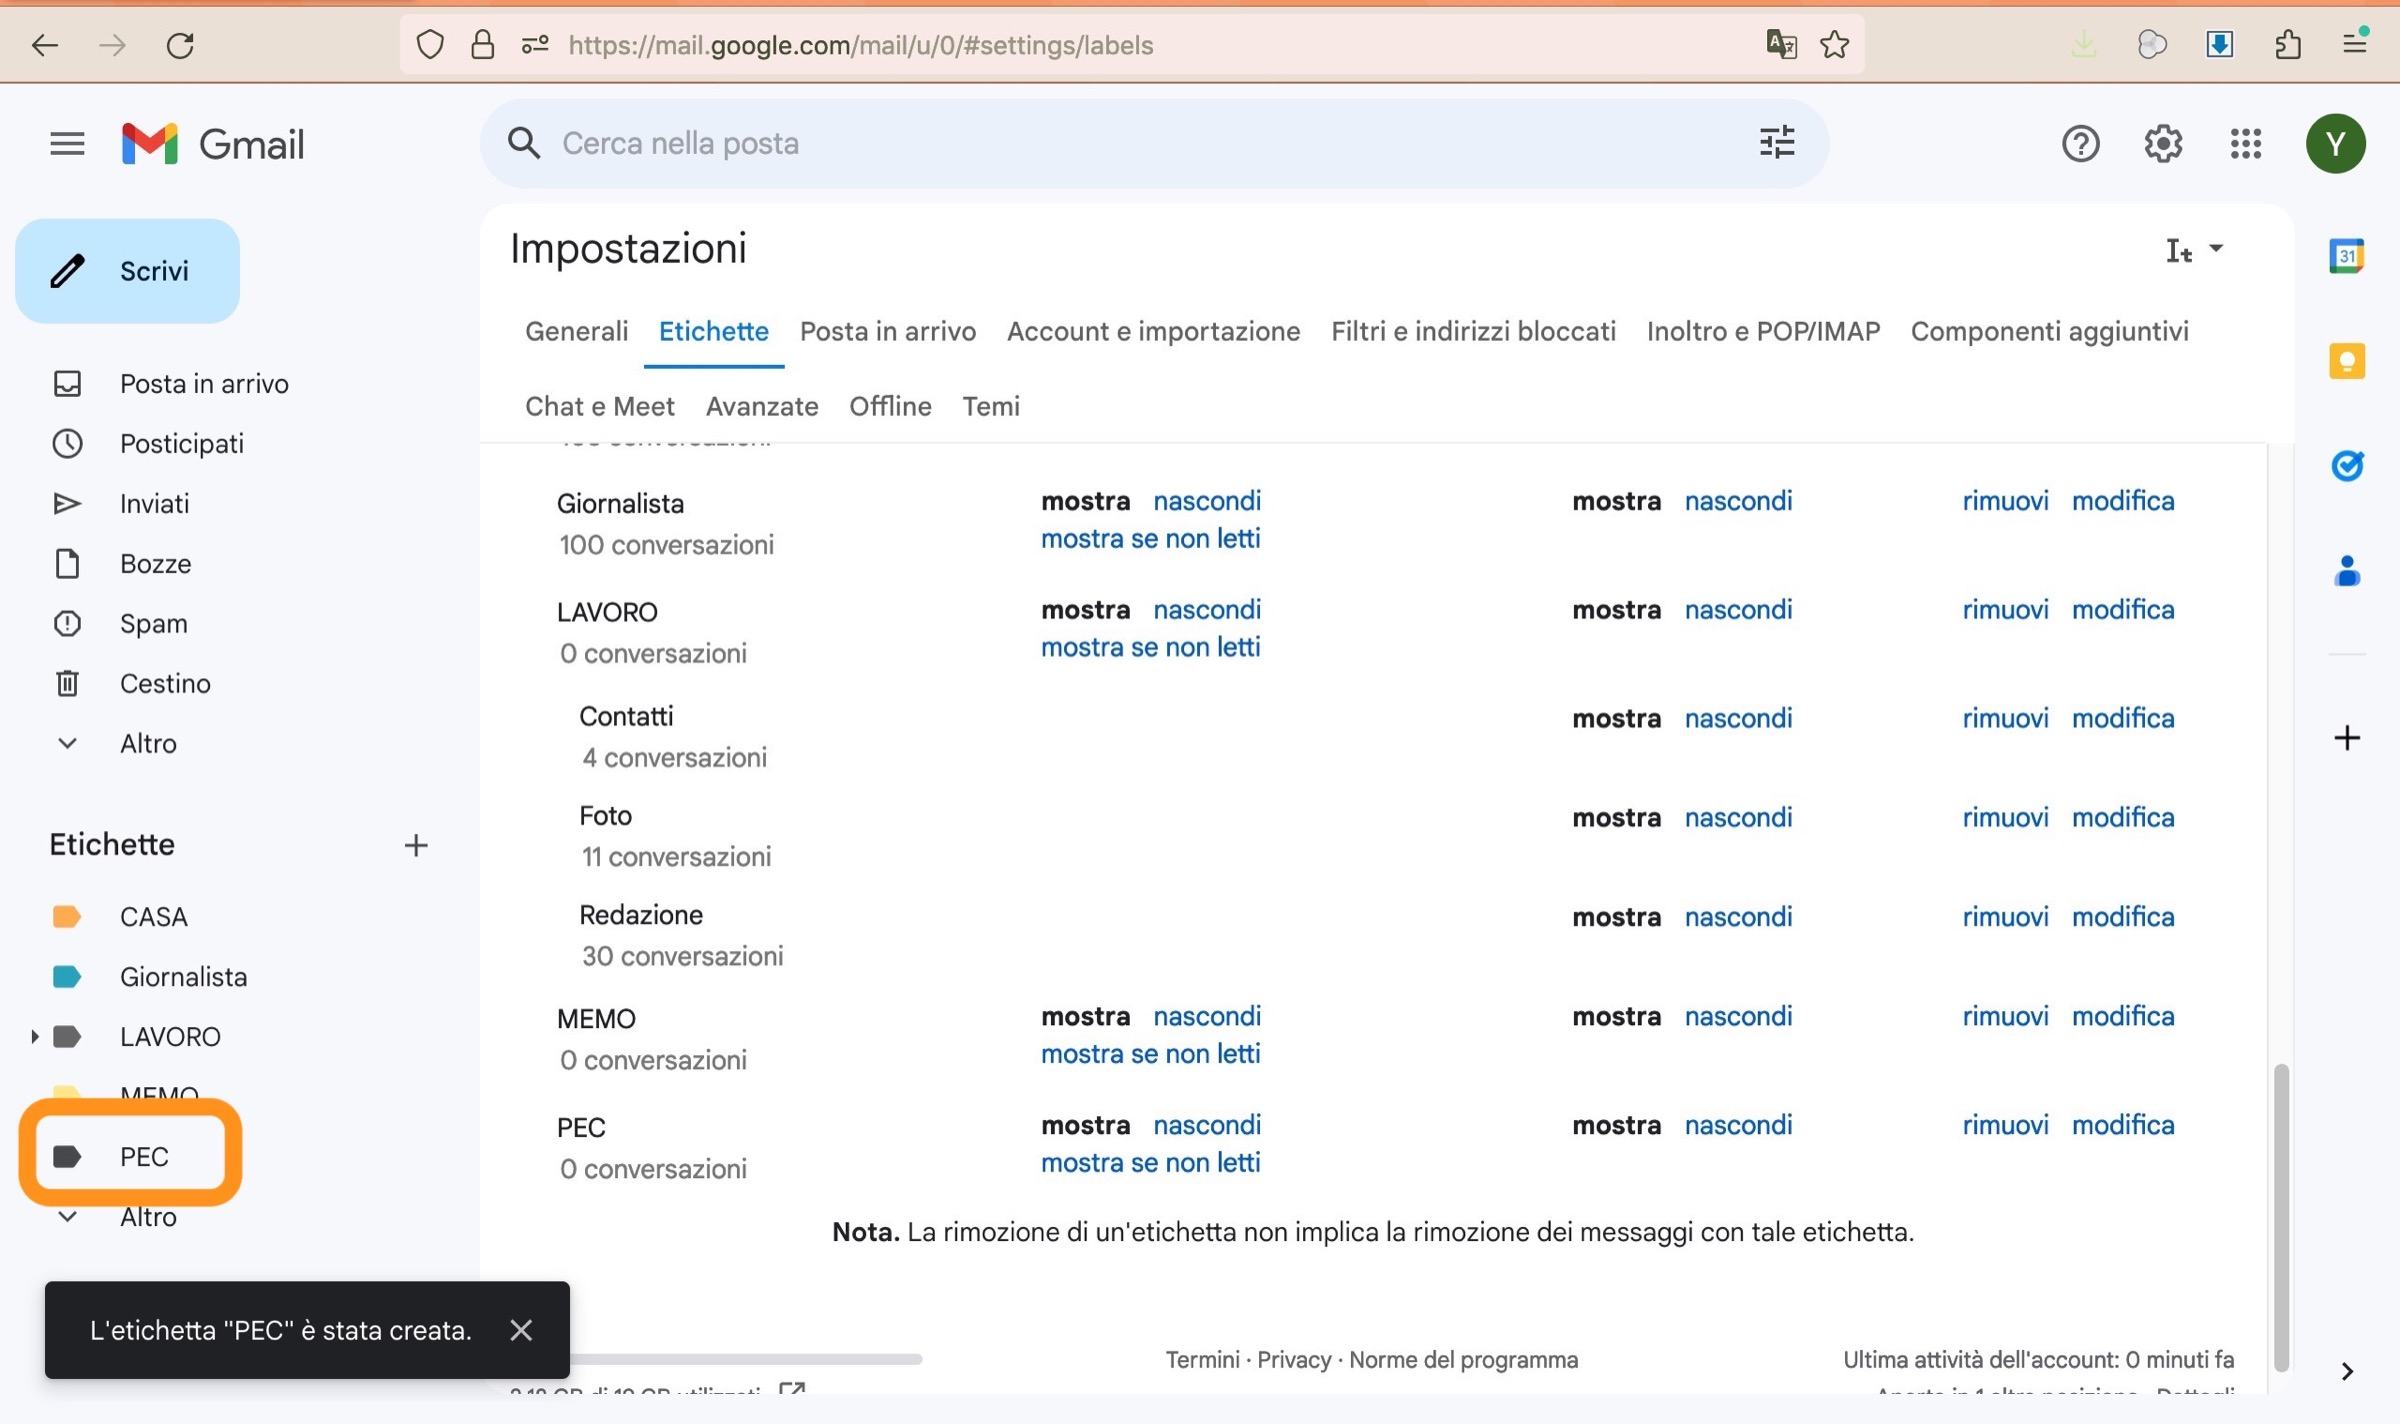Add new label with plus next to Etichette
This screenshot has width=2400, height=1424.
[x=415, y=845]
